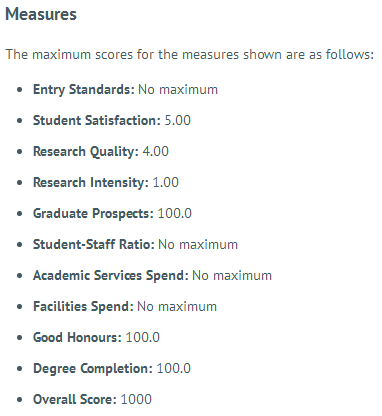Image resolution: width=382 pixels, height=416 pixels.
Task: Click the Research Quality label
Action: pyautogui.click(x=86, y=152)
